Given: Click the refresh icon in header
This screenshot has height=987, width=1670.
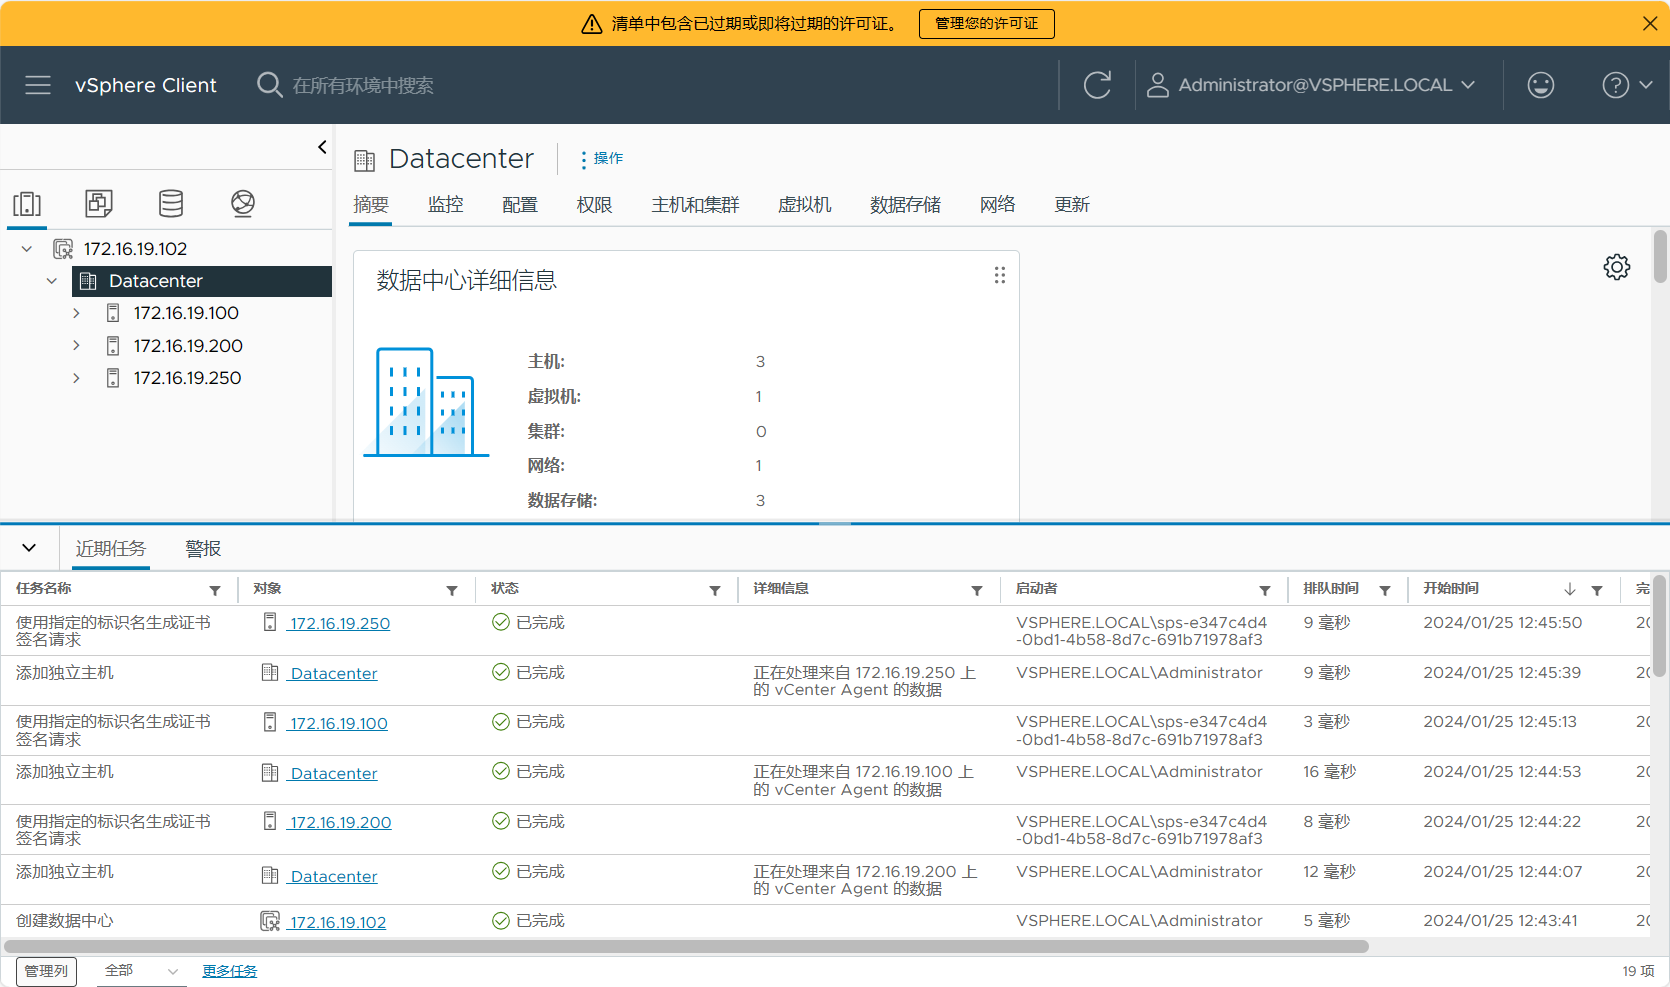Looking at the screenshot, I should [1097, 85].
